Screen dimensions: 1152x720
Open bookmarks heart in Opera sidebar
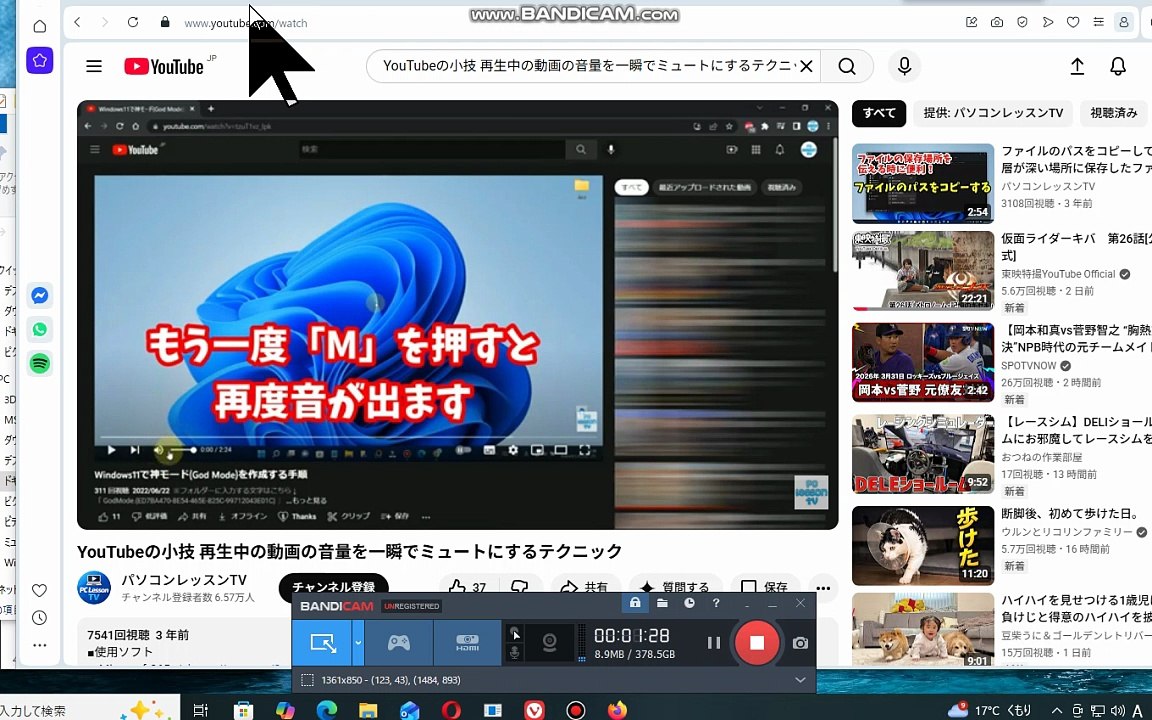point(40,590)
